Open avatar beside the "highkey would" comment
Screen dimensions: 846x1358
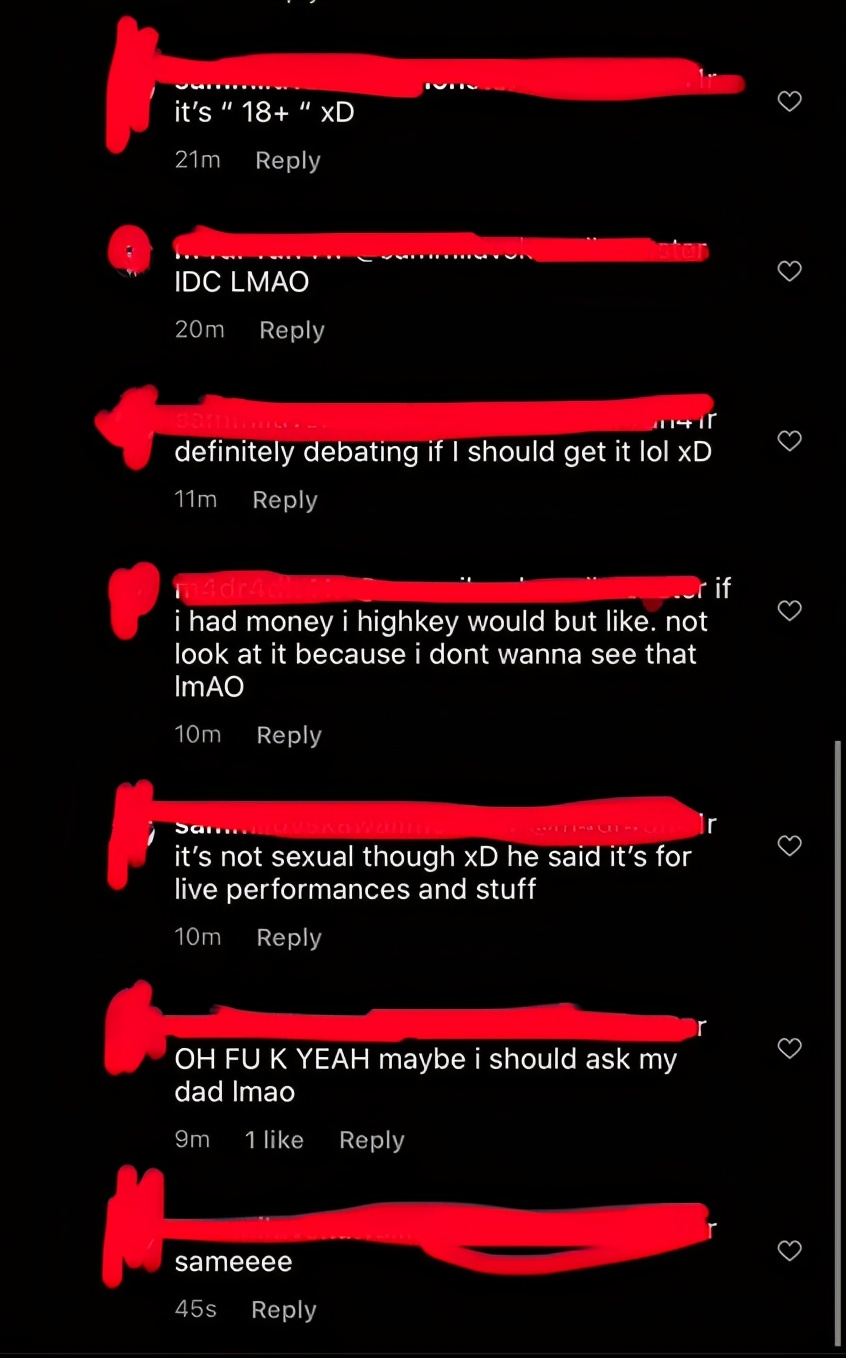click(x=134, y=598)
